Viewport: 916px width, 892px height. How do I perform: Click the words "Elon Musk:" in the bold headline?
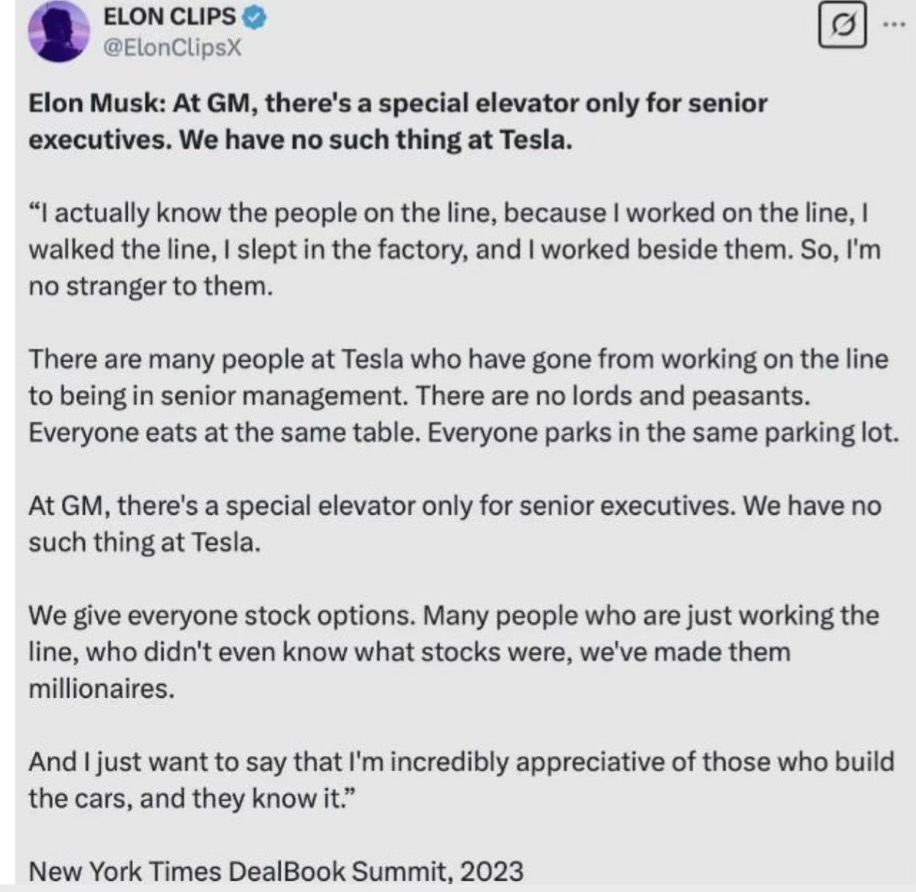click(77, 104)
